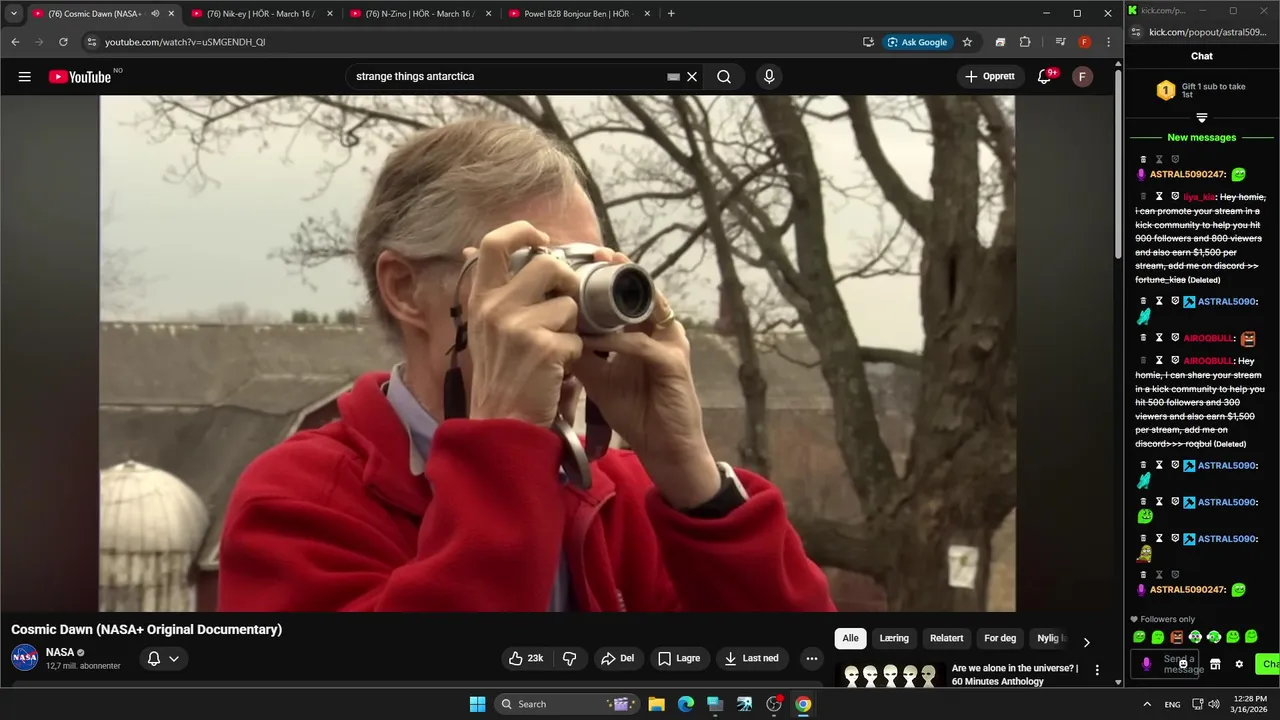Open a new Chrome tab

[671, 14]
